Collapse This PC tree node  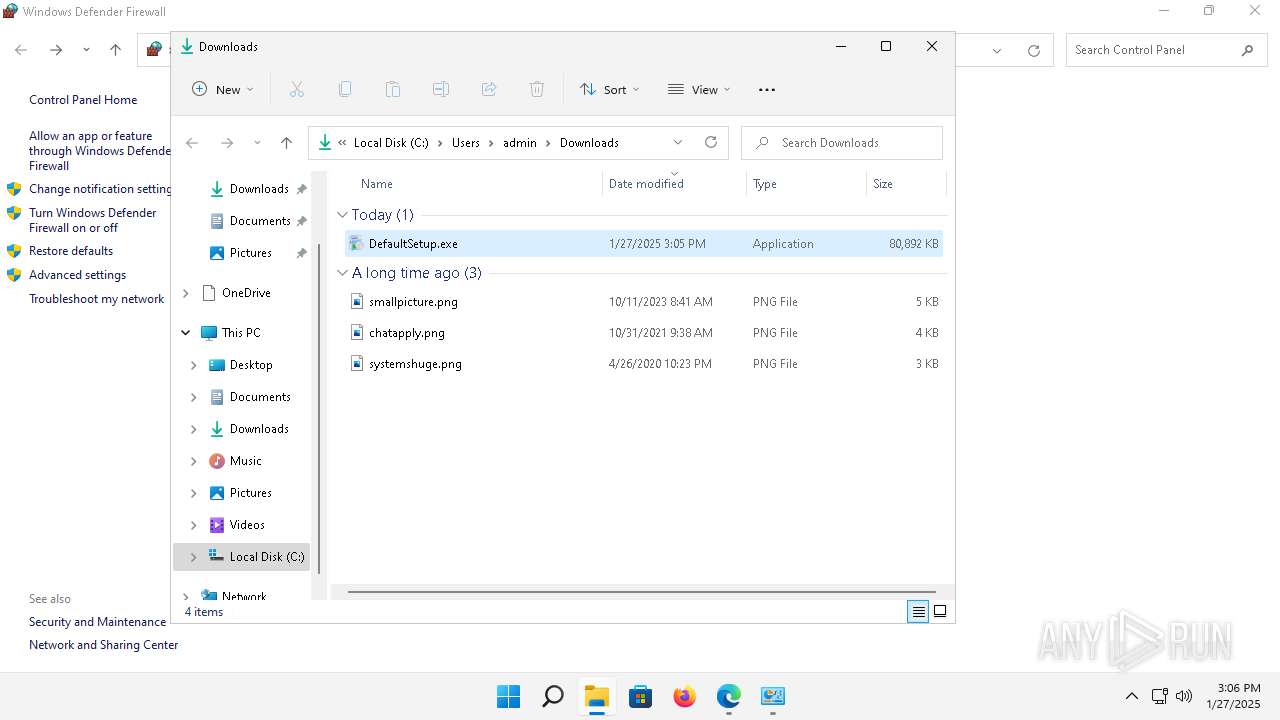(x=186, y=333)
